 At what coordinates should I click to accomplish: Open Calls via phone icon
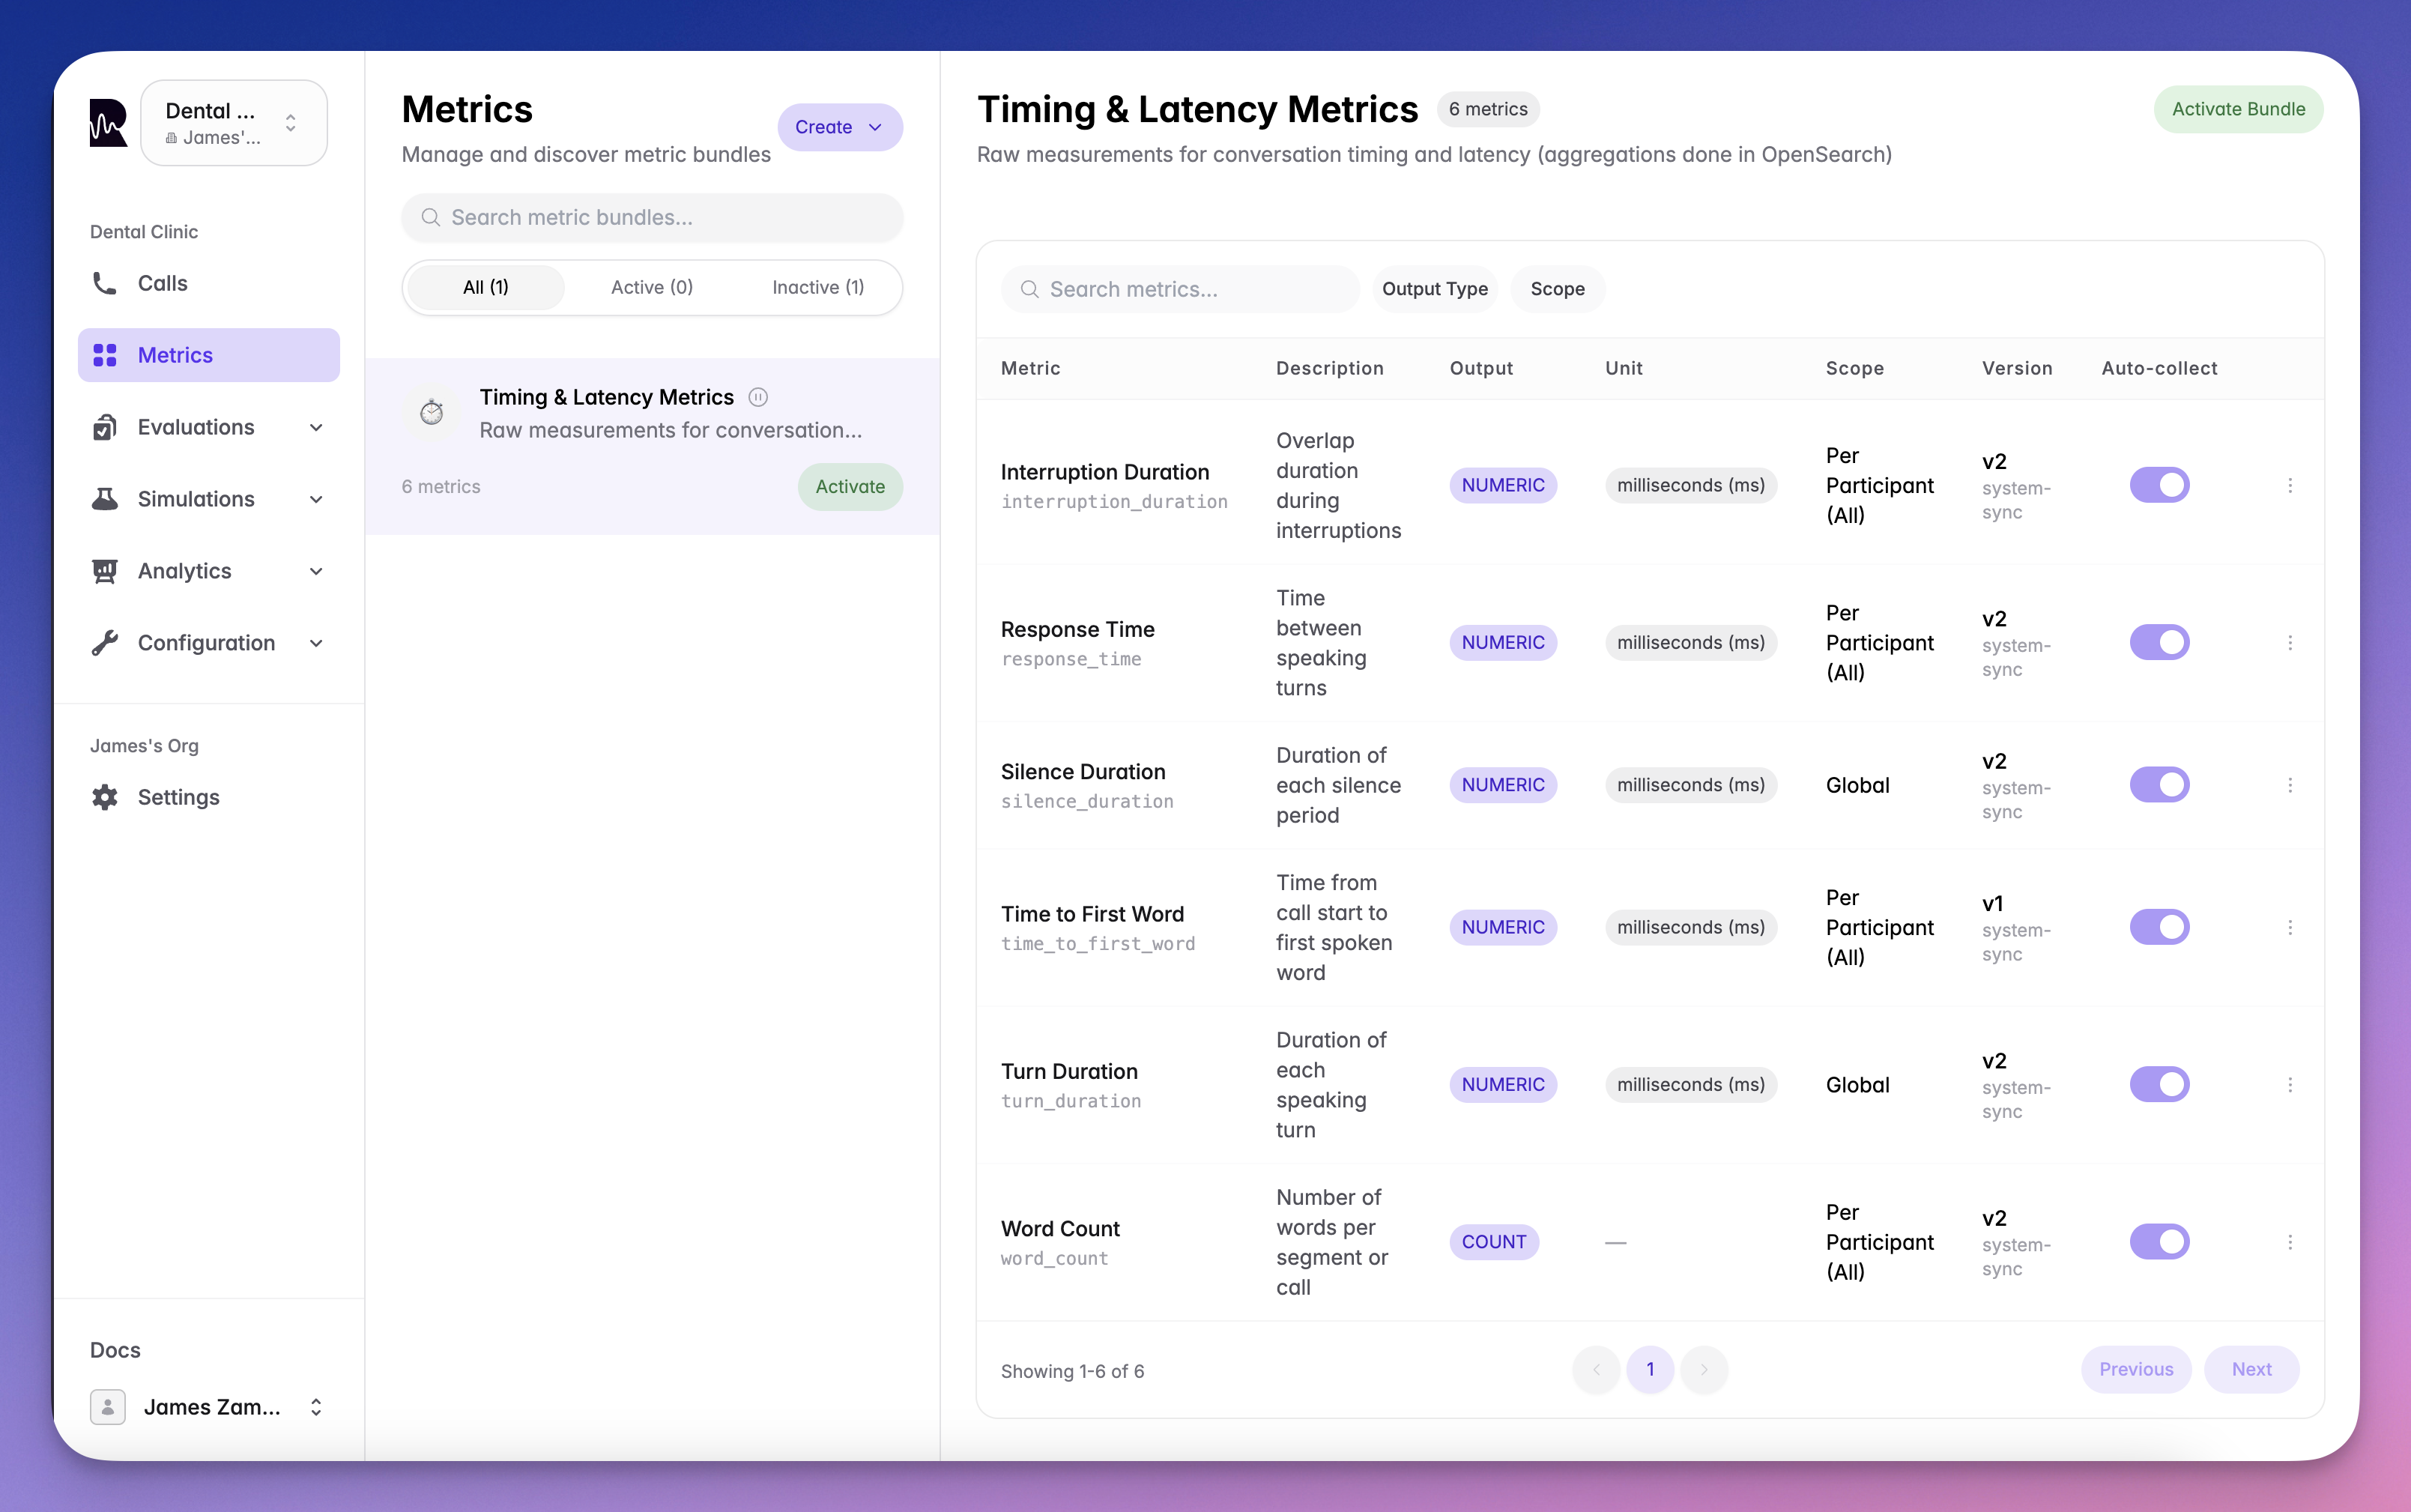(105, 283)
